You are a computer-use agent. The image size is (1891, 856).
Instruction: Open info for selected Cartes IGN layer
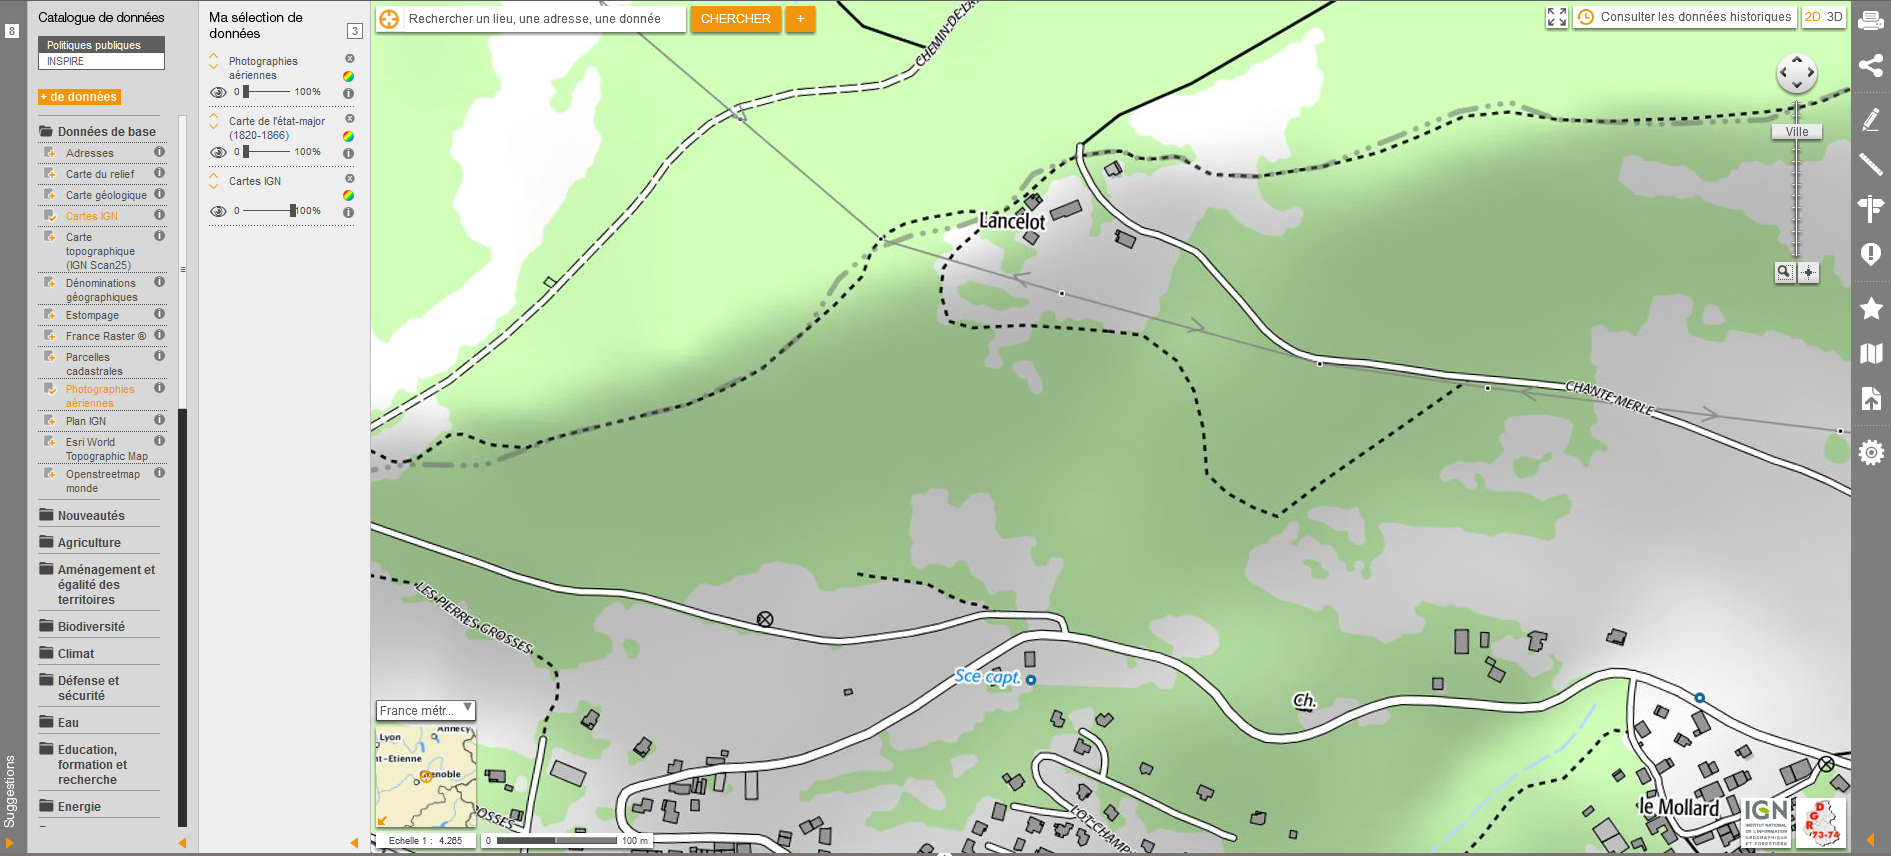pyautogui.click(x=348, y=212)
